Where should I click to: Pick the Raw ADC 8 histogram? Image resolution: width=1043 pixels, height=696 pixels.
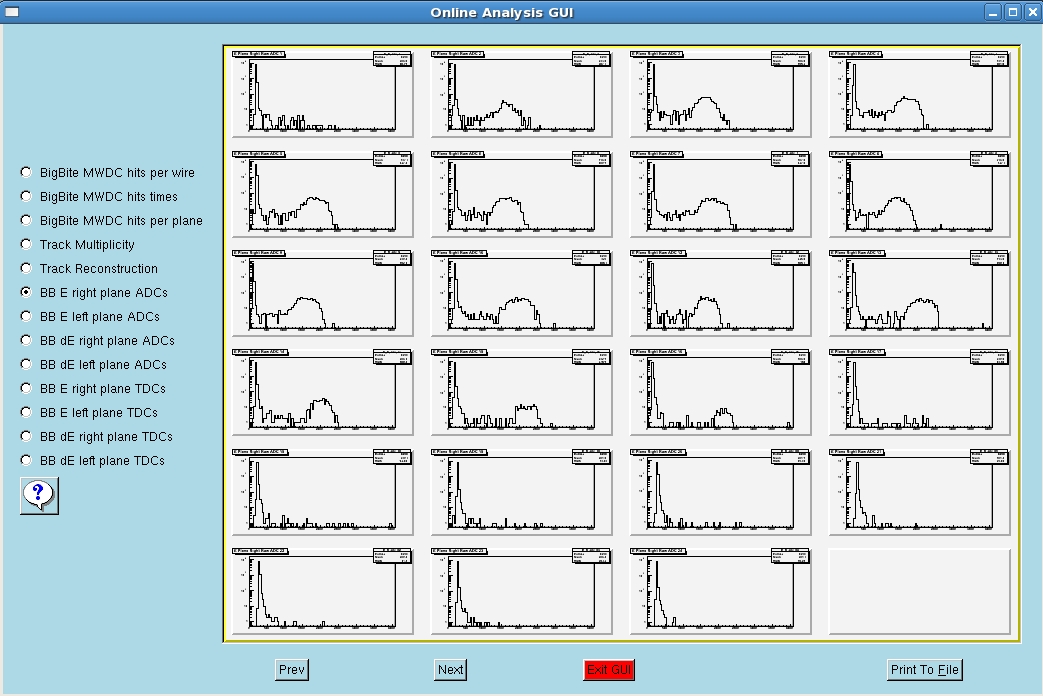coord(919,194)
